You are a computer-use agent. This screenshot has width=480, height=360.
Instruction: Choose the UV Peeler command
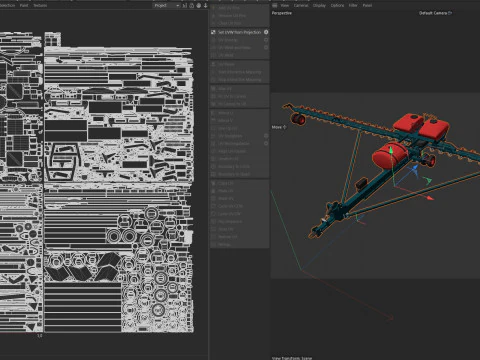click(x=239, y=64)
